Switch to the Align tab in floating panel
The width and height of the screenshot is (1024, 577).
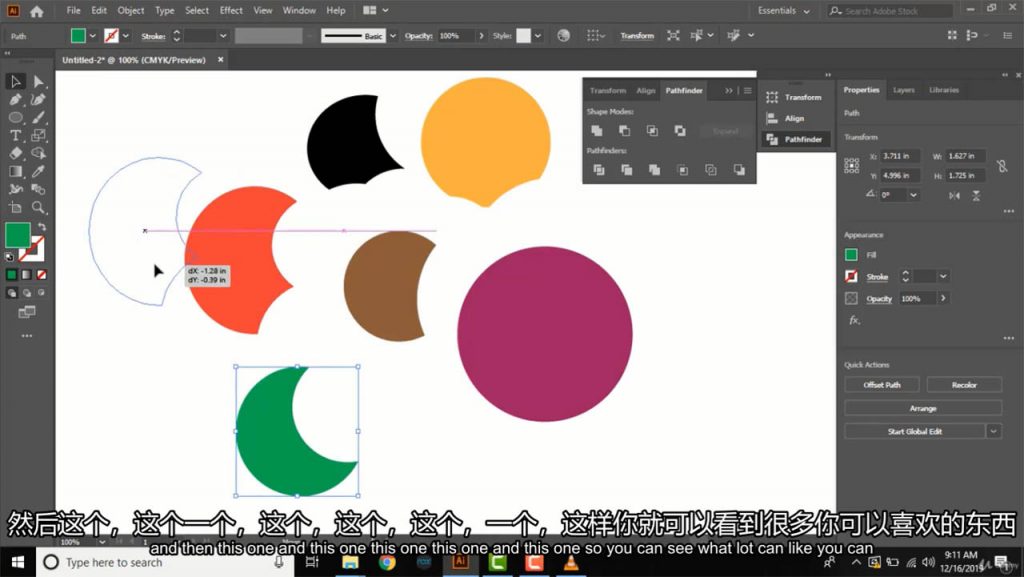[646, 91]
